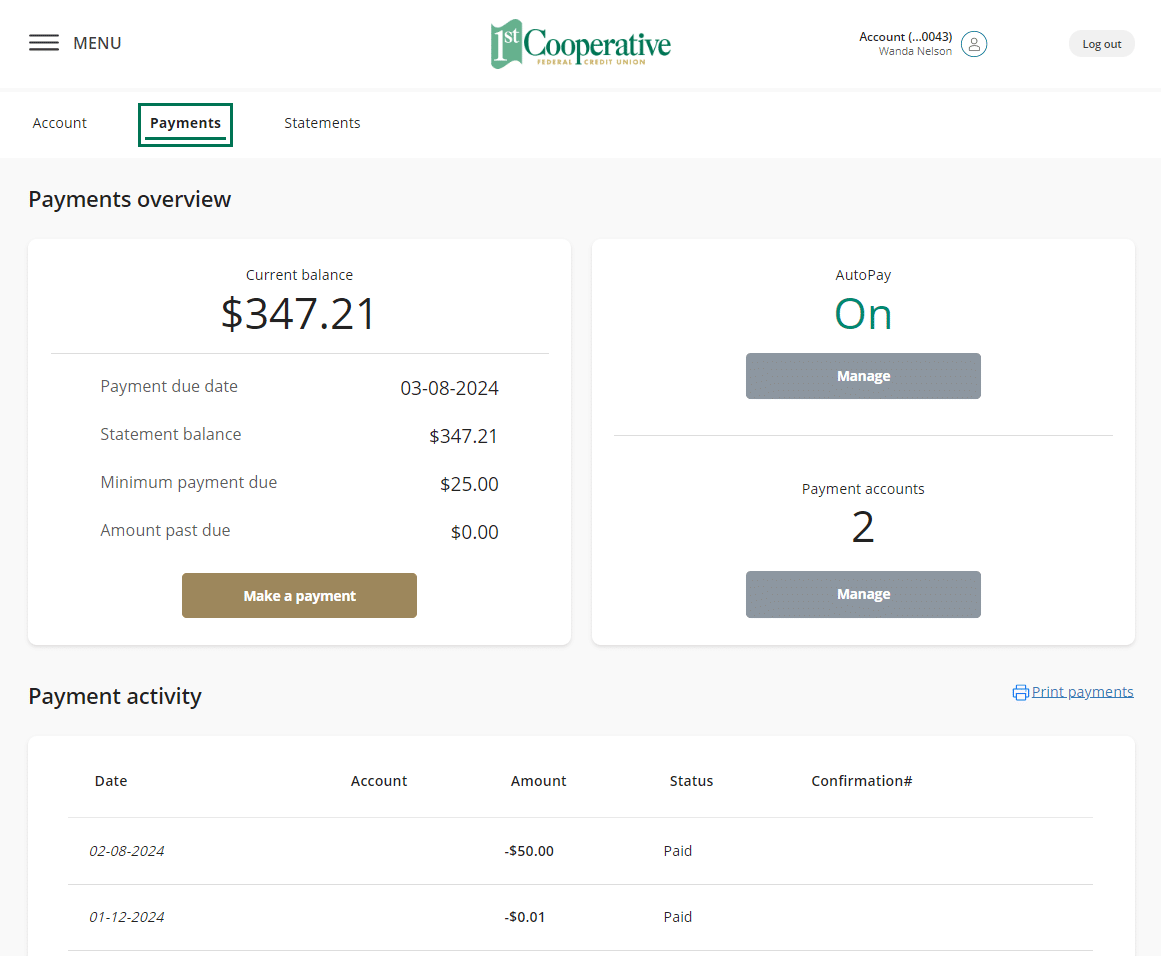This screenshot has width=1161, height=956.
Task: Manage AutoPay settings
Action: pos(863,376)
